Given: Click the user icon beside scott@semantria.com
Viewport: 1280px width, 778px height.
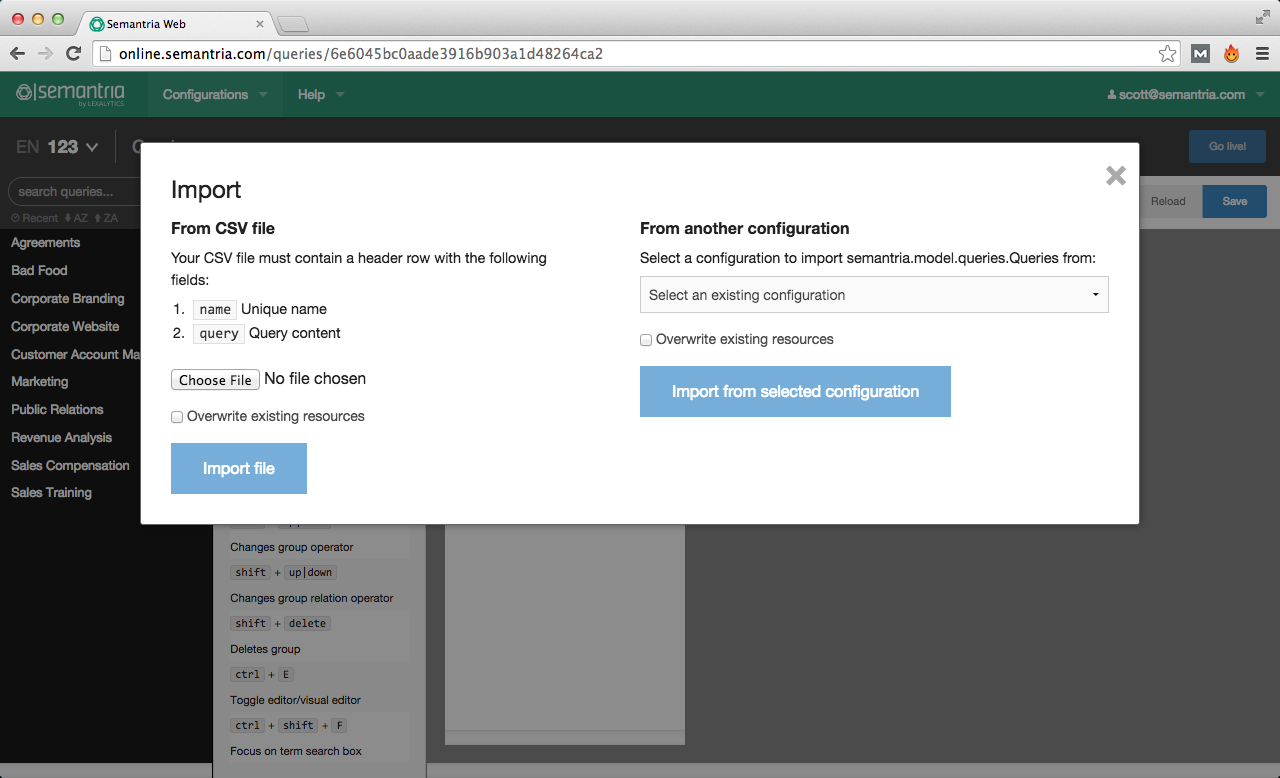Looking at the screenshot, I should coord(1112,94).
